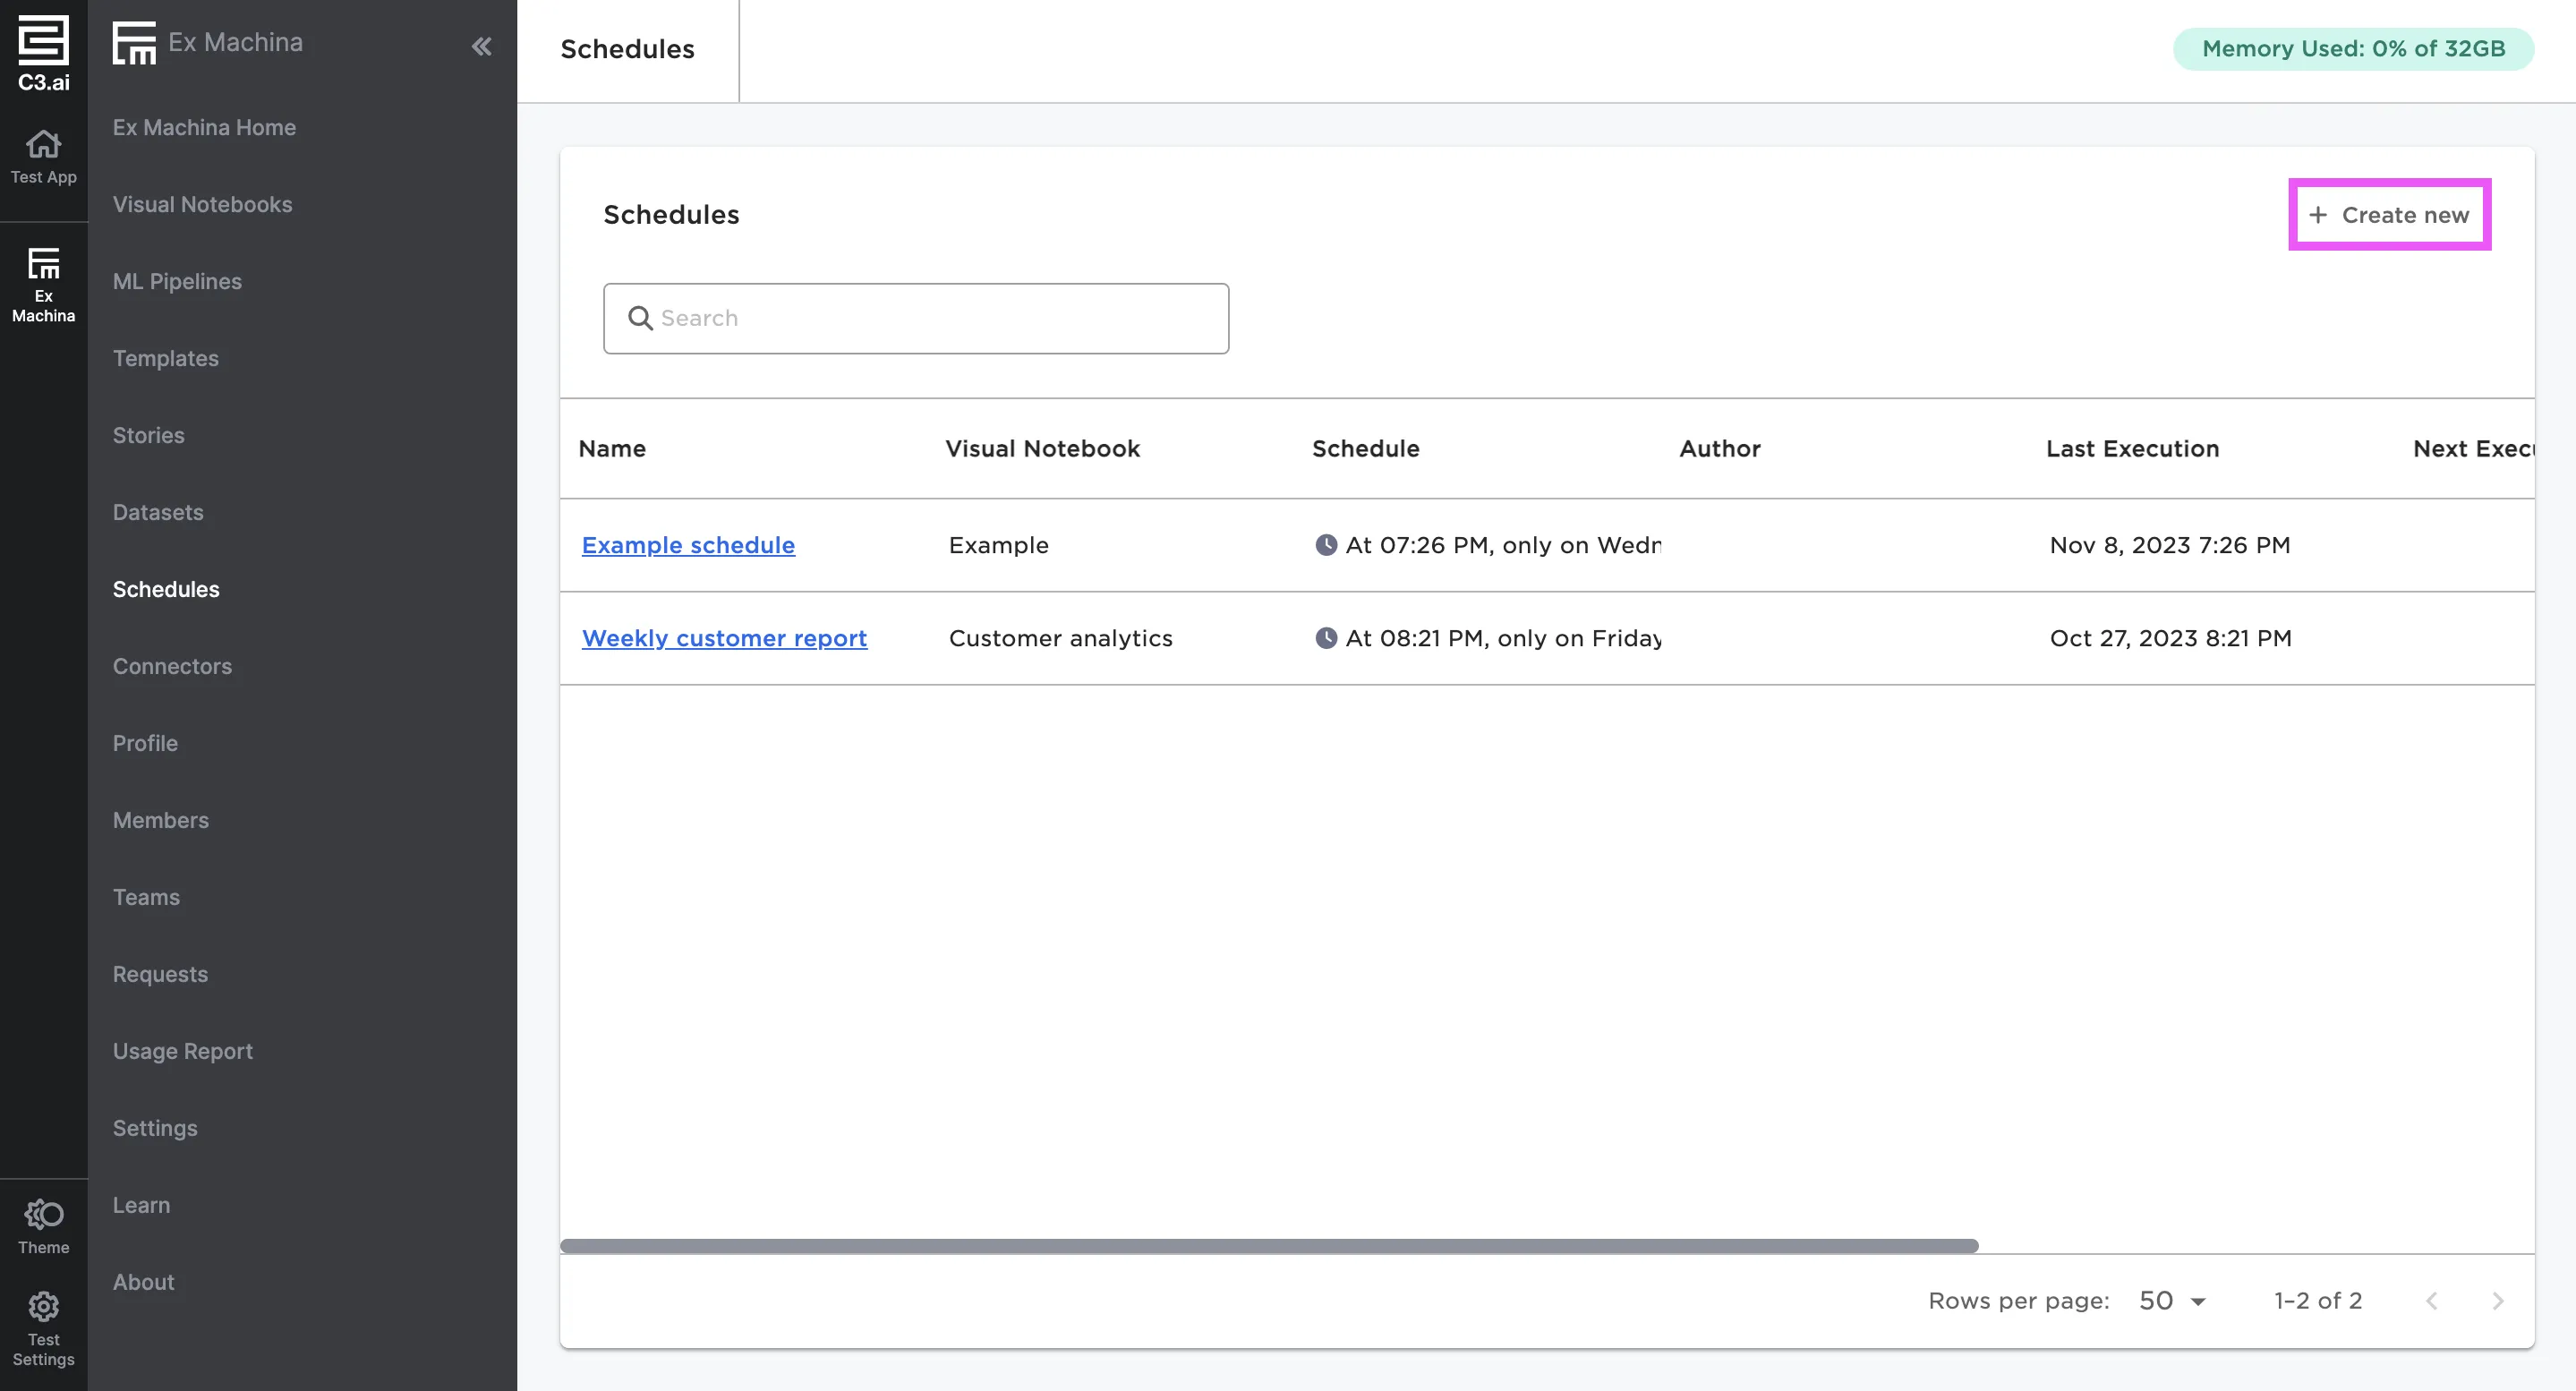The height and width of the screenshot is (1391, 2576).
Task: Open the Connectors sidebar item
Action: click(172, 666)
